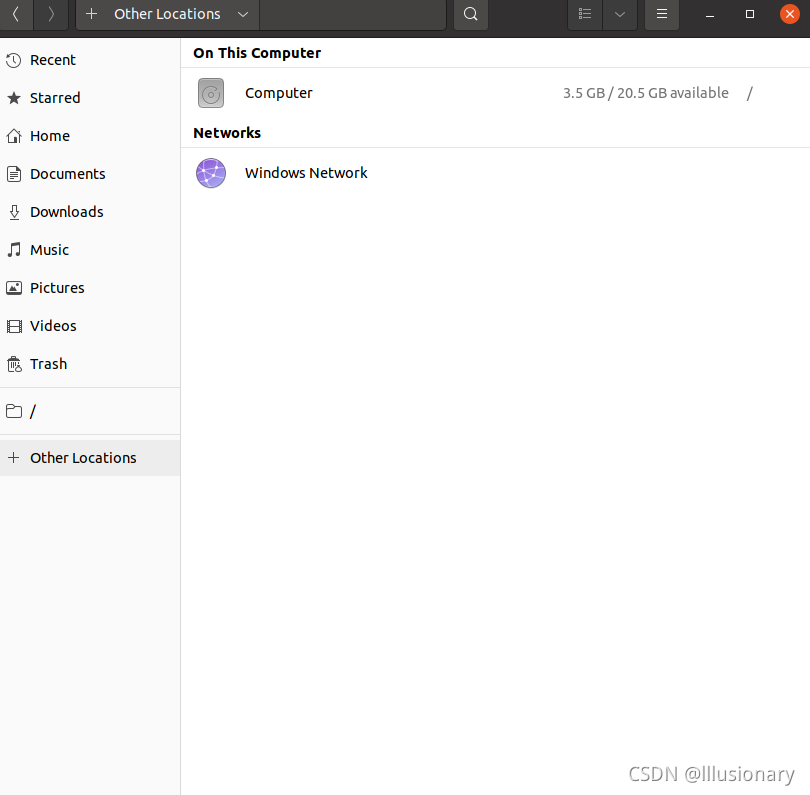810x795 pixels.
Task: Open the root filesystem bookmark
Action: coord(33,411)
